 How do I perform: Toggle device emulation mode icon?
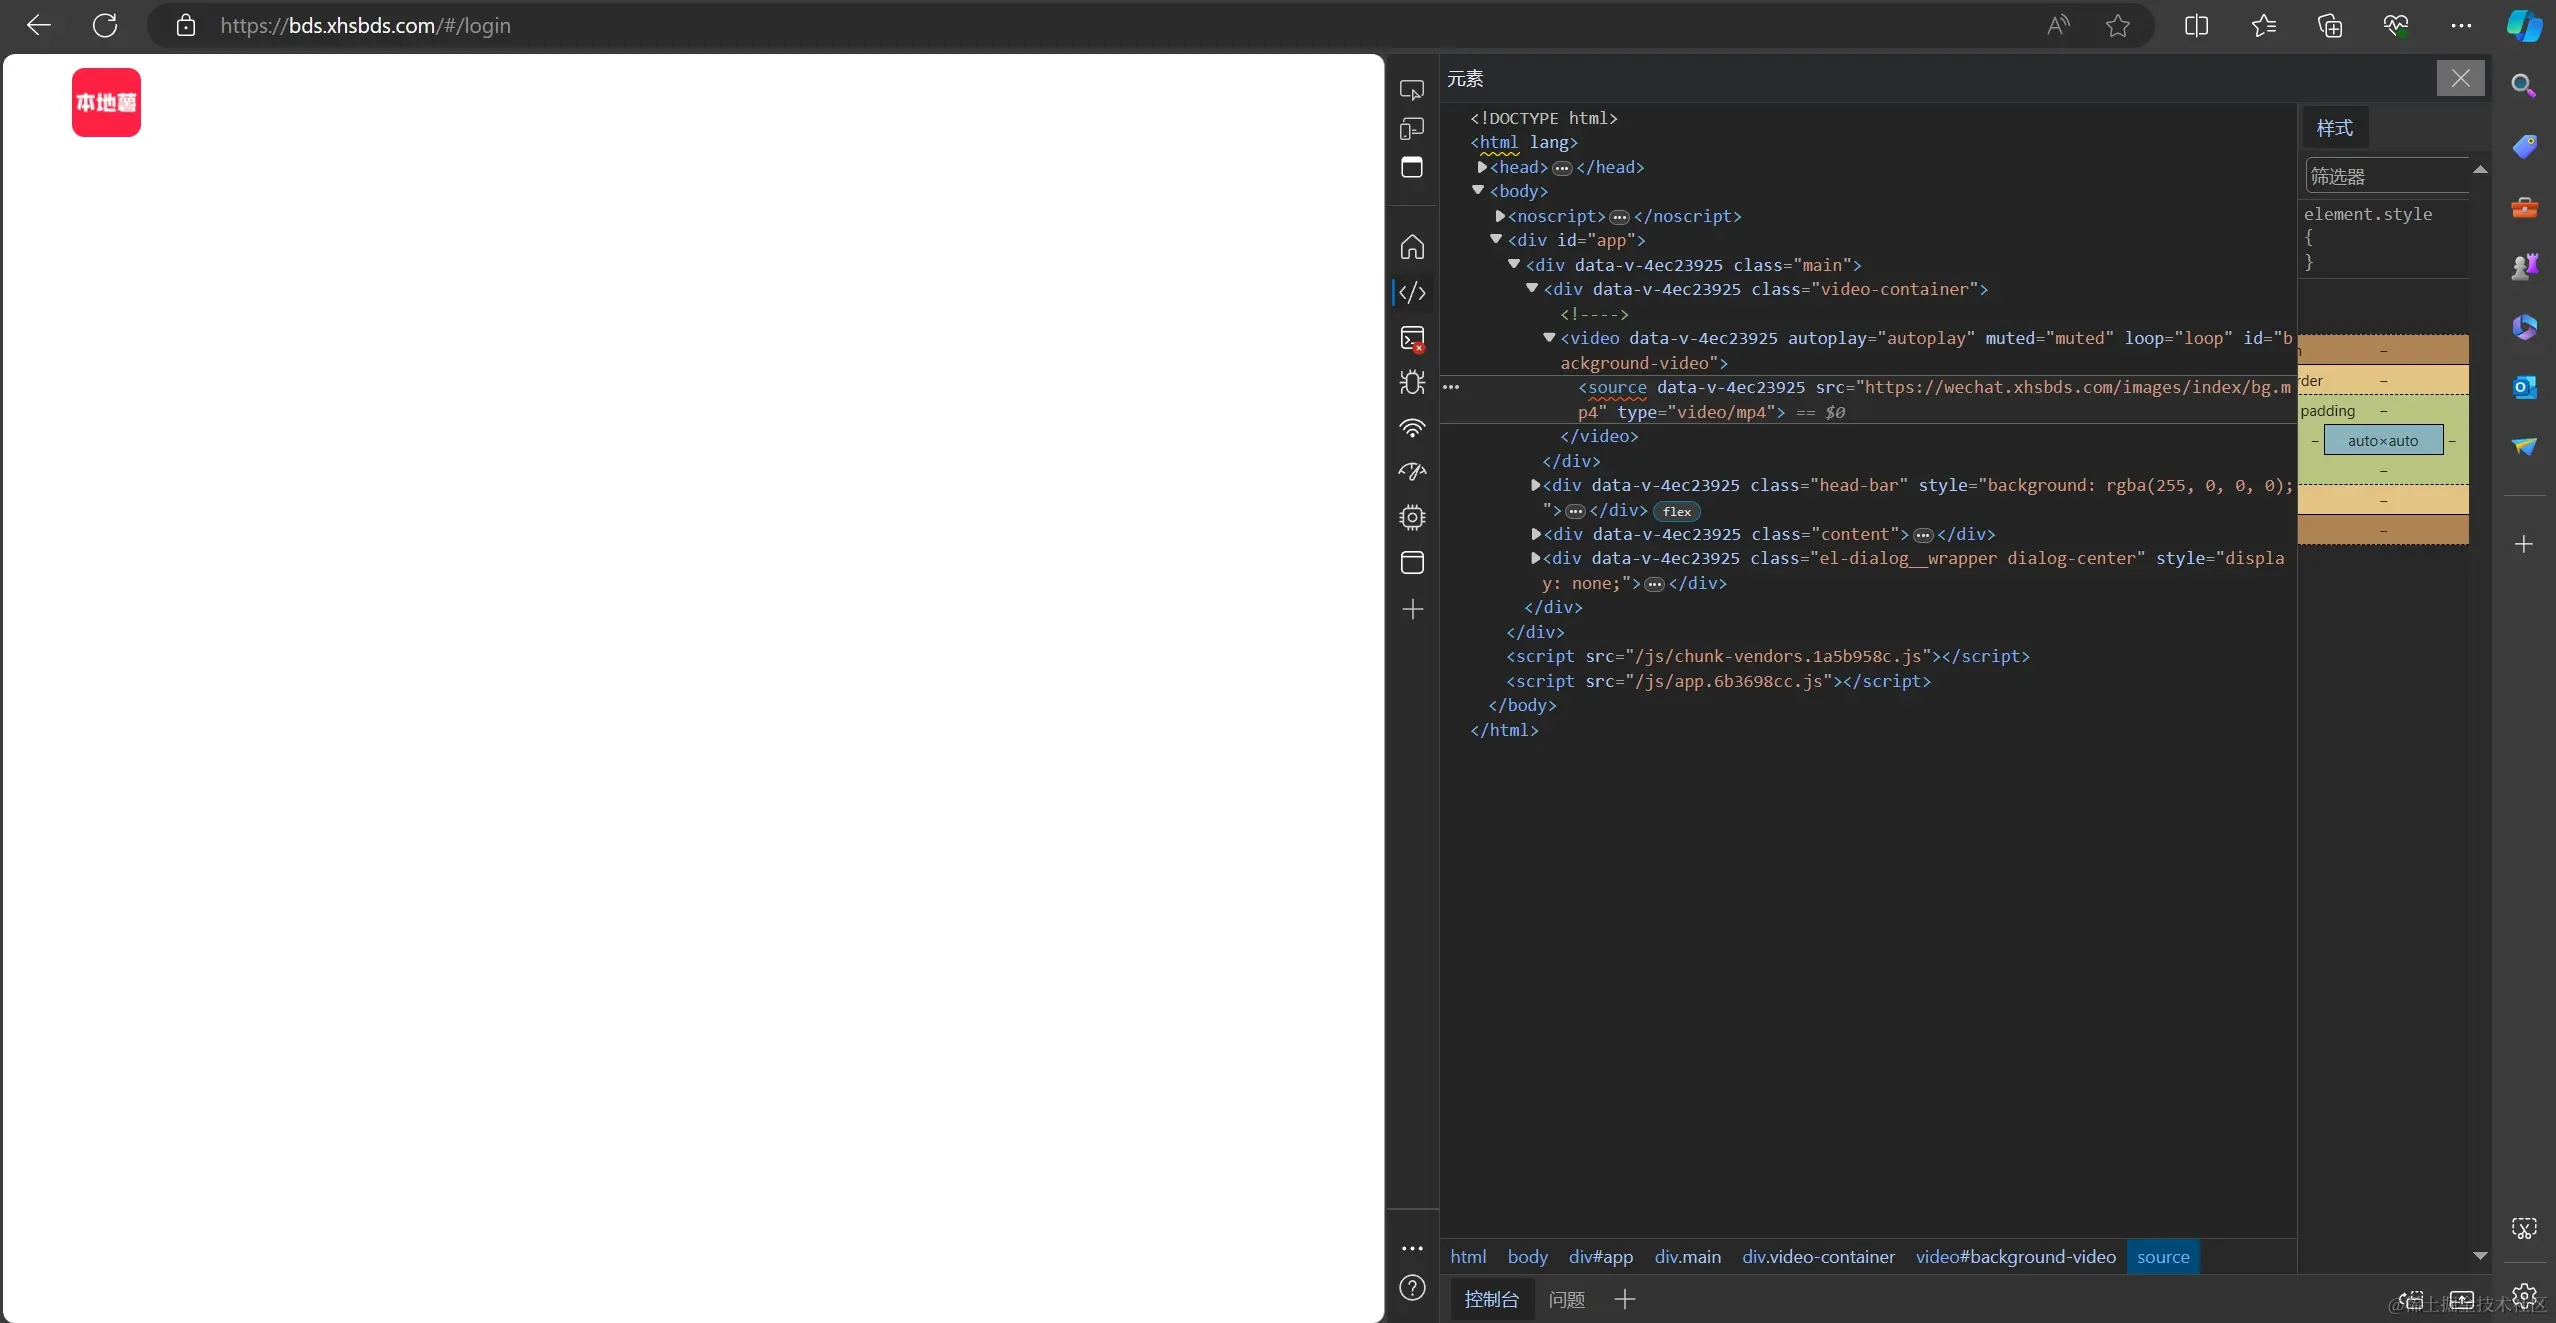[x=1411, y=129]
